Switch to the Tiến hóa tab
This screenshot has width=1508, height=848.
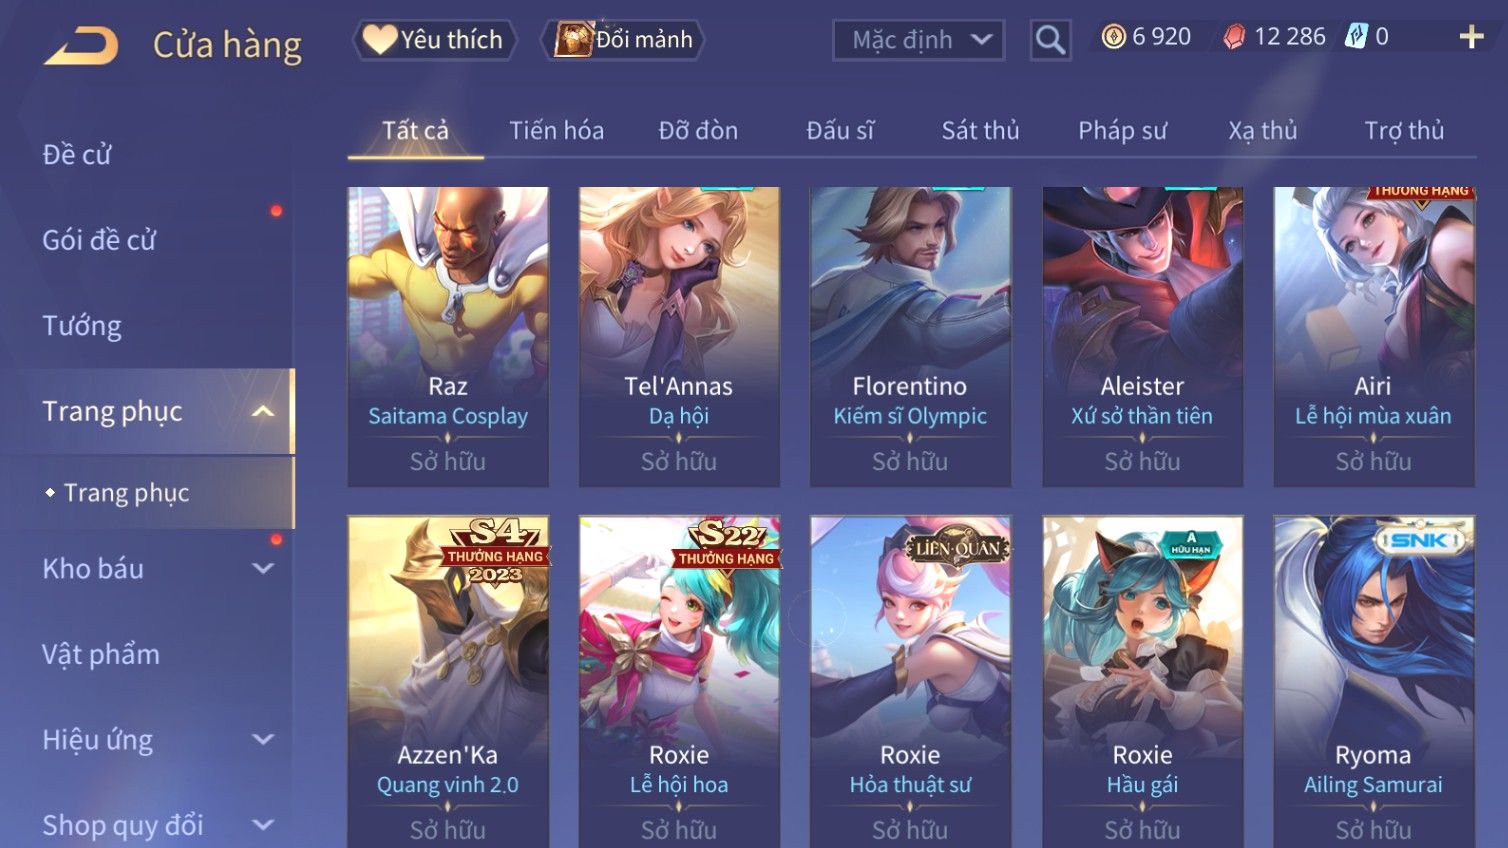(557, 131)
